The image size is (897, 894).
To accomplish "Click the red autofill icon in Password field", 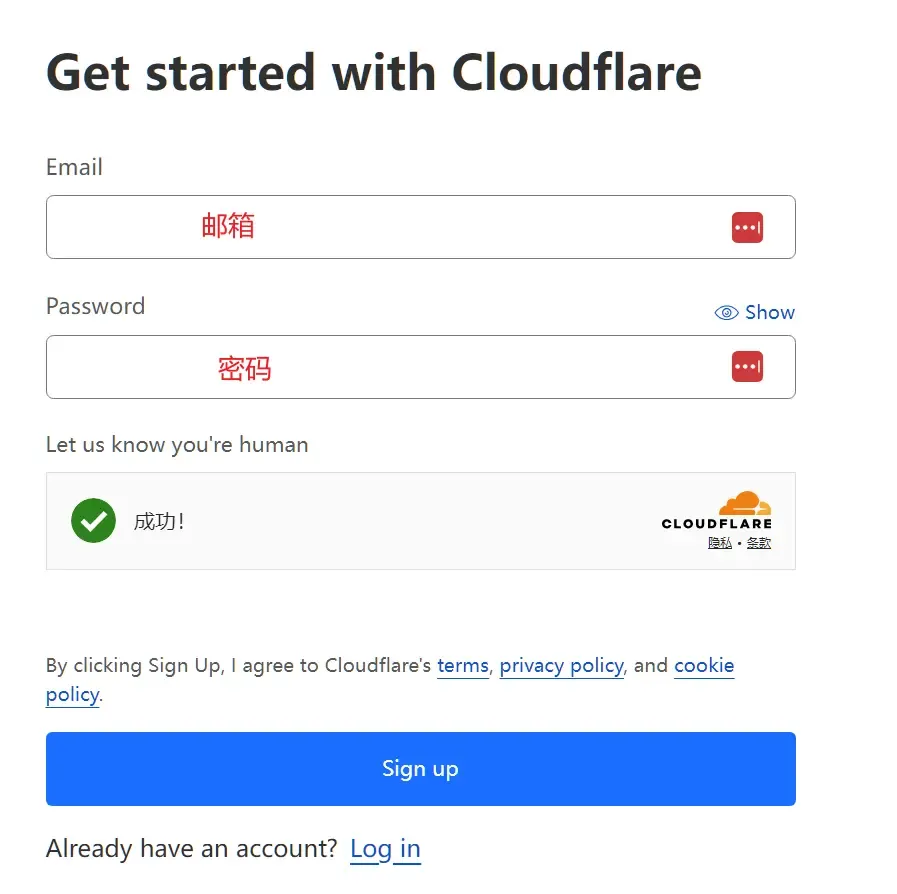I will point(747,367).
